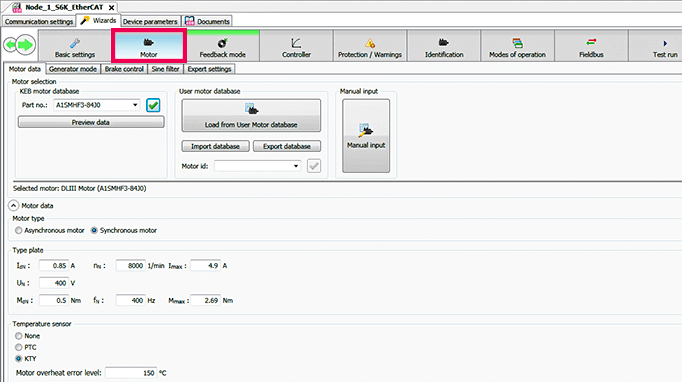Click the Preview data button
682x382 pixels.
pyautogui.click(x=91, y=122)
